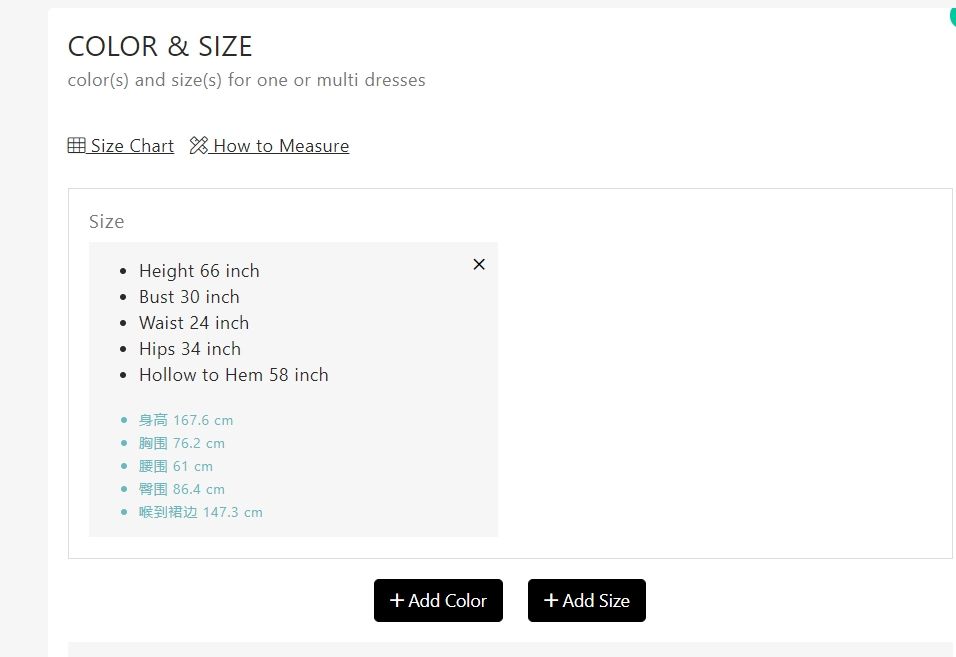
Task: Select the Waist 24 inch line
Action: click(194, 322)
